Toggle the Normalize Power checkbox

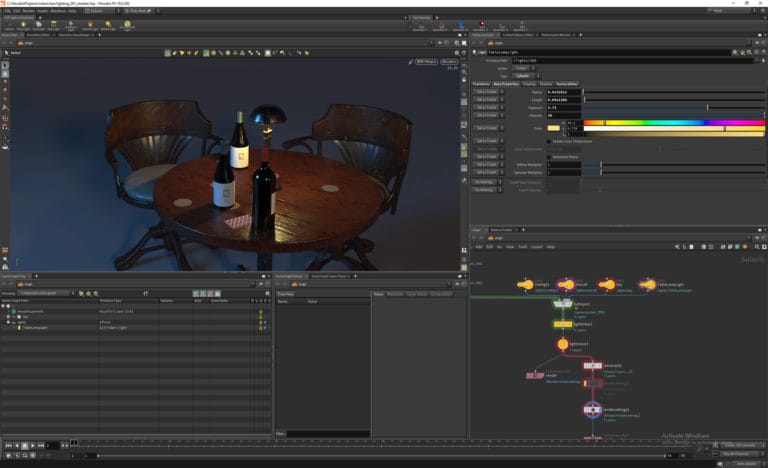click(547, 157)
